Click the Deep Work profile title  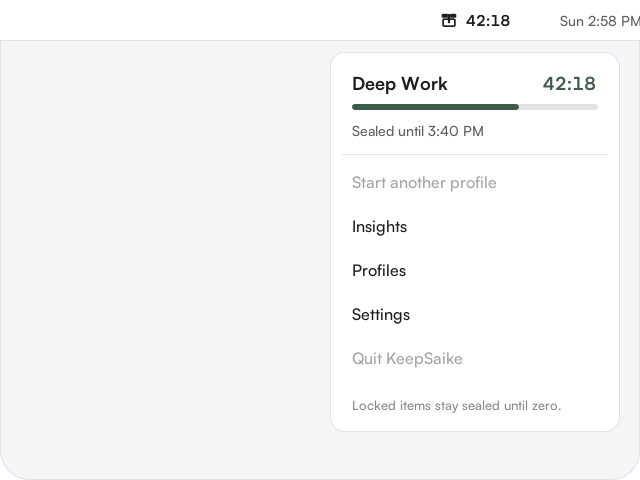tap(400, 84)
